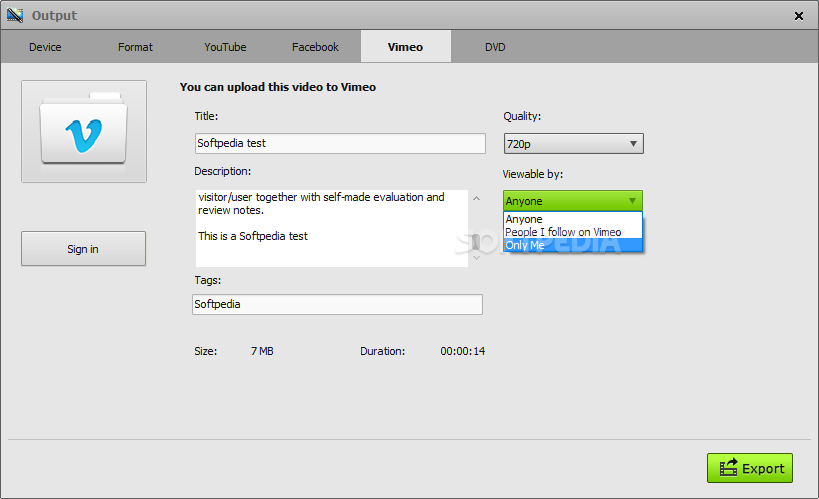Image resolution: width=819 pixels, height=499 pixels.
Task: Open the Quality 720p dropdown
Action: click(574, 144)
